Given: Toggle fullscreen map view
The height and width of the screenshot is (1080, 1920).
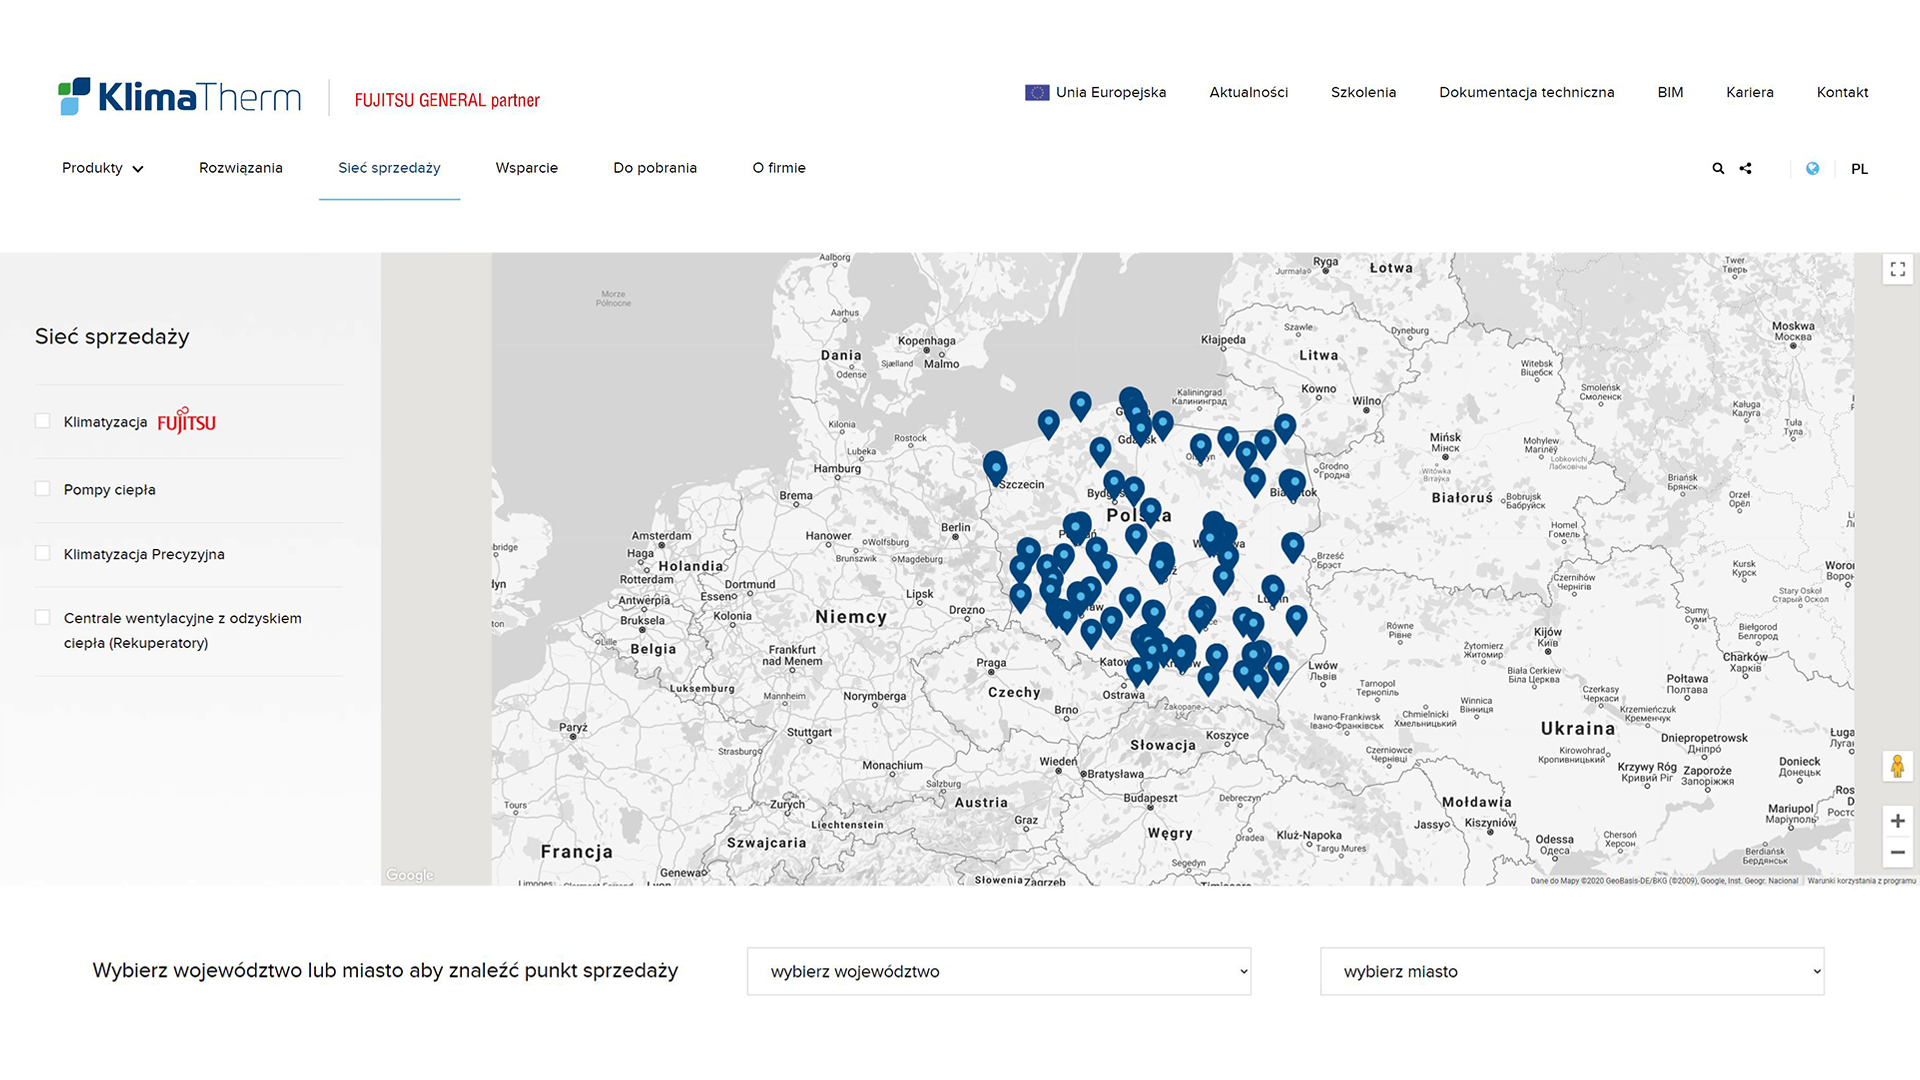Looking at the screenshot, I should point(1897,270).
